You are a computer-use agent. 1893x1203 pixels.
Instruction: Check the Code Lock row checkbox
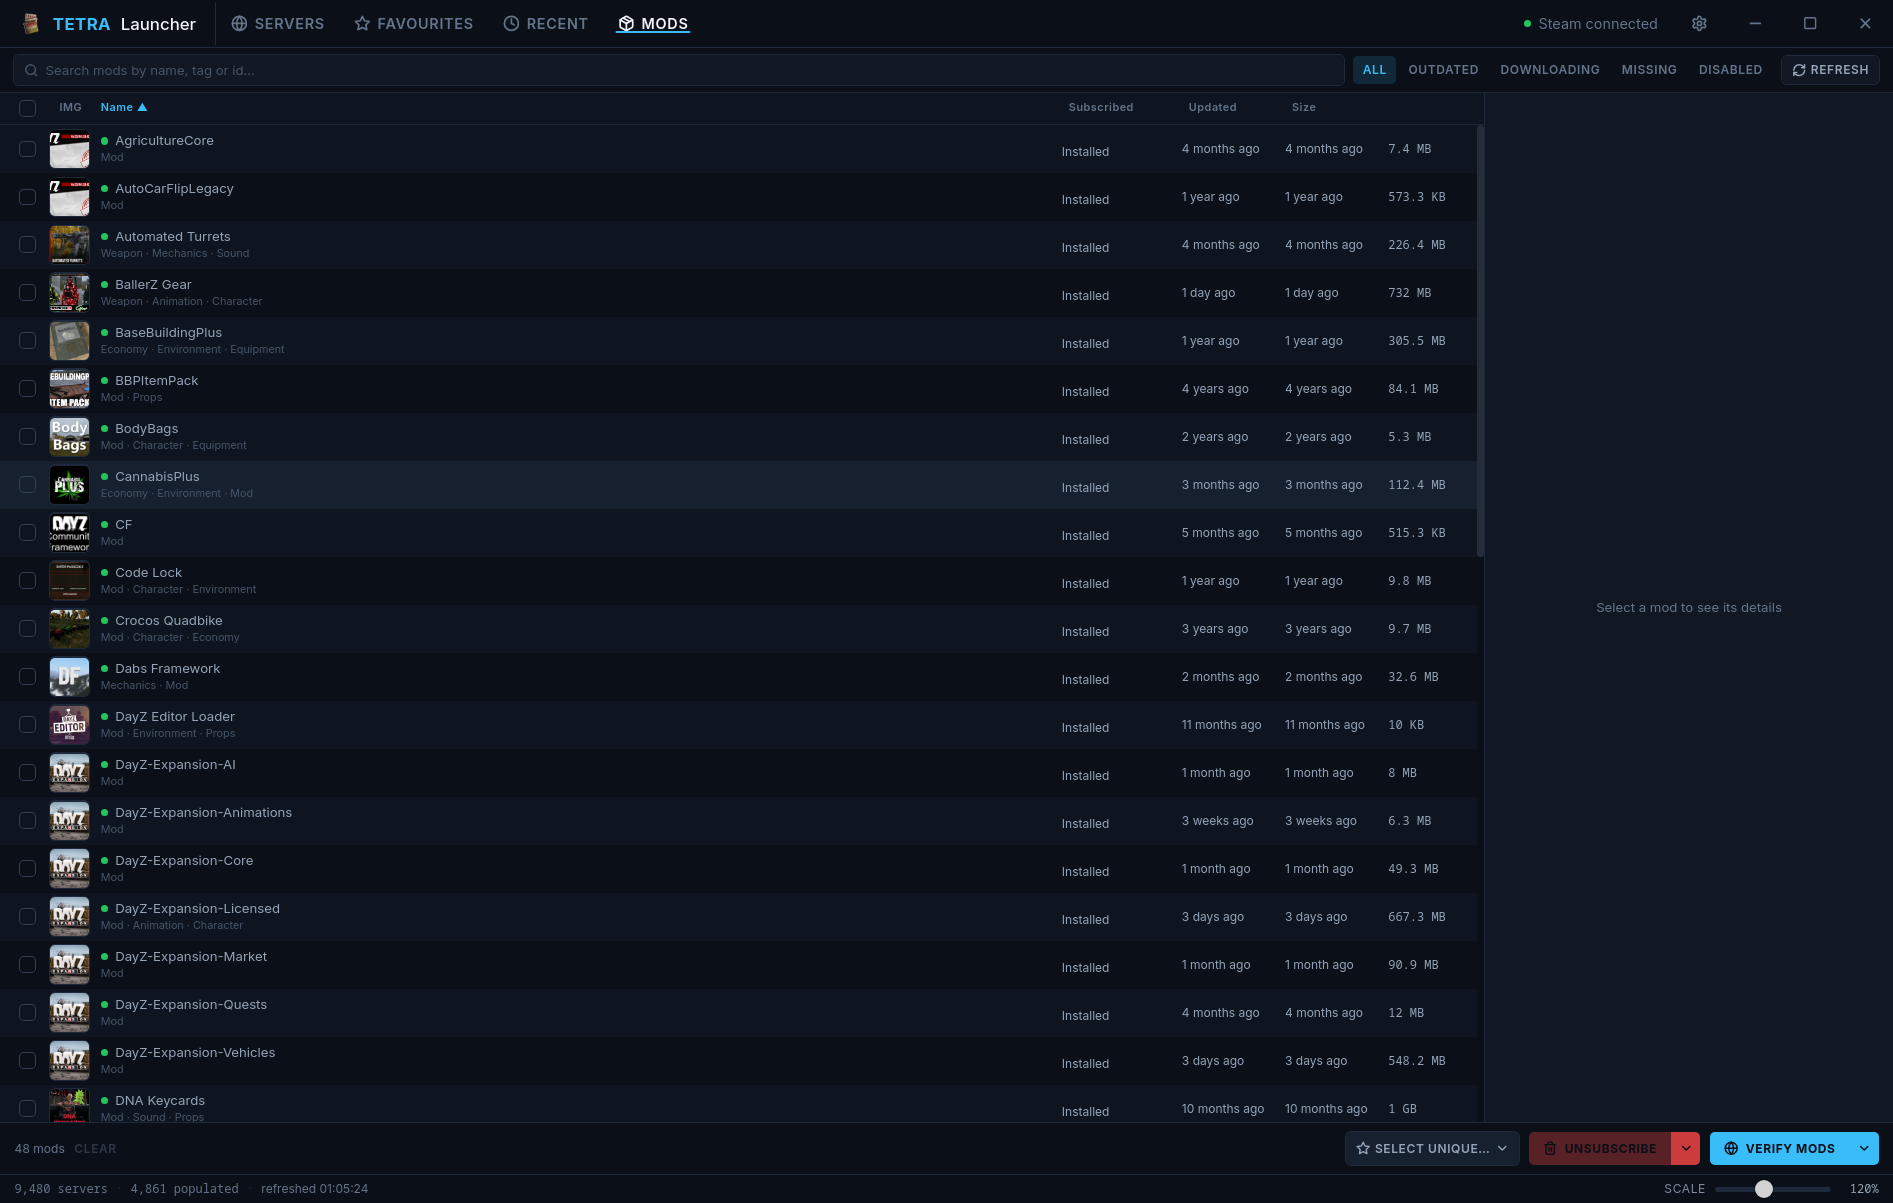tap(28, 581)
